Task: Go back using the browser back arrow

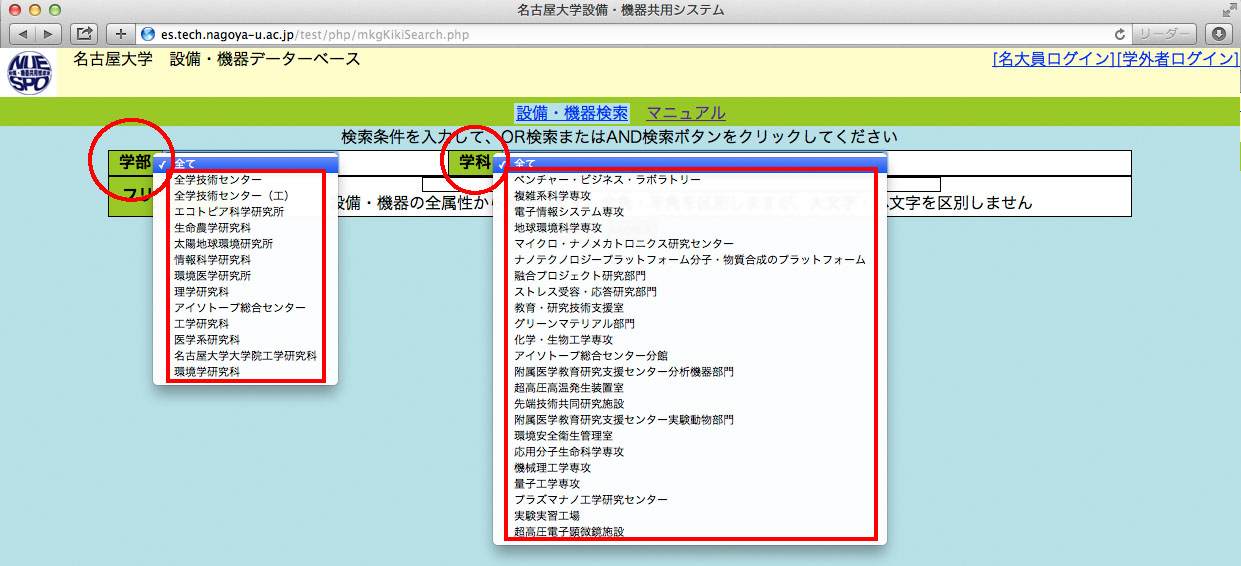Action: [21, 34]
